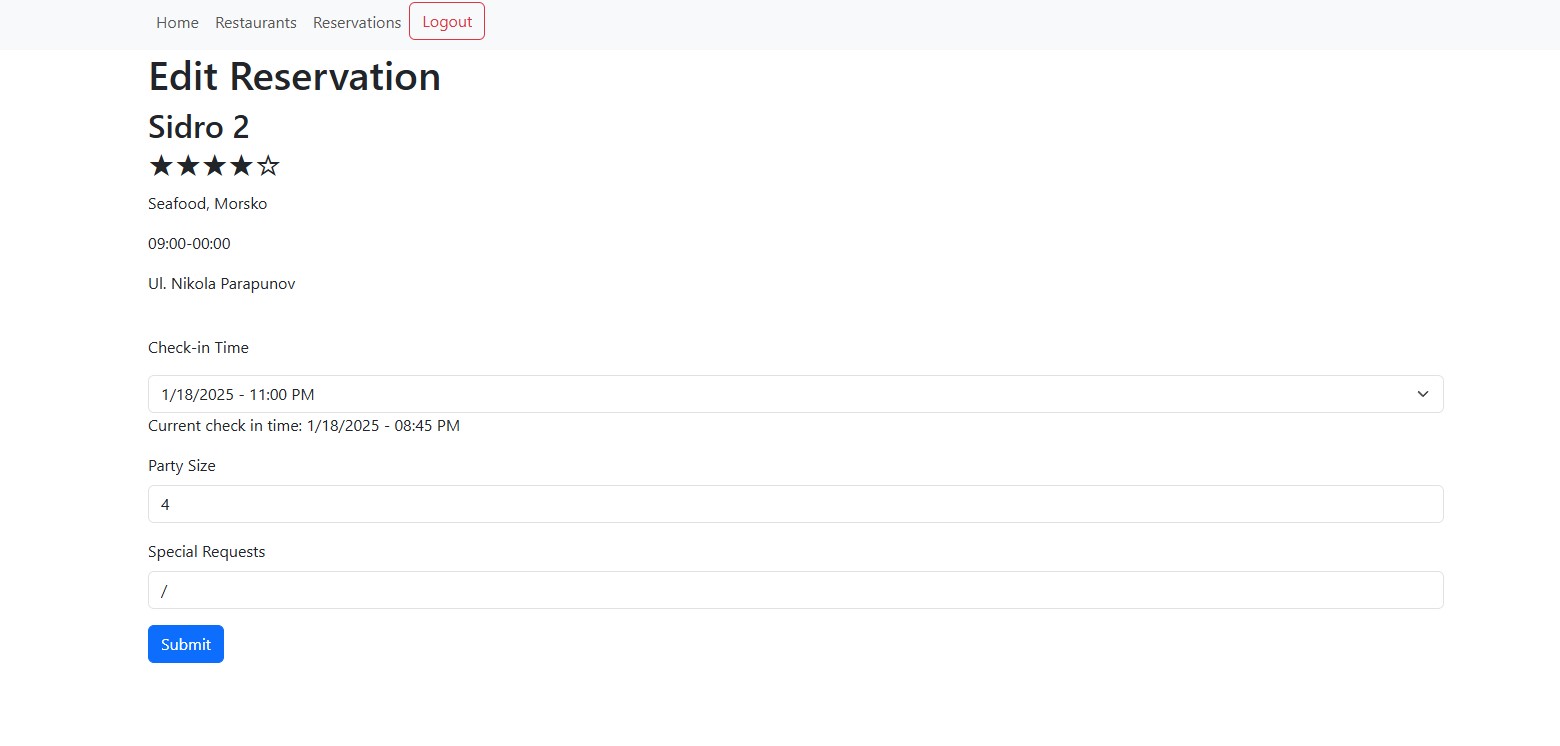Click the second filled rating star
The width and height of the screenshot is (1560, 746).
[188, 166]
